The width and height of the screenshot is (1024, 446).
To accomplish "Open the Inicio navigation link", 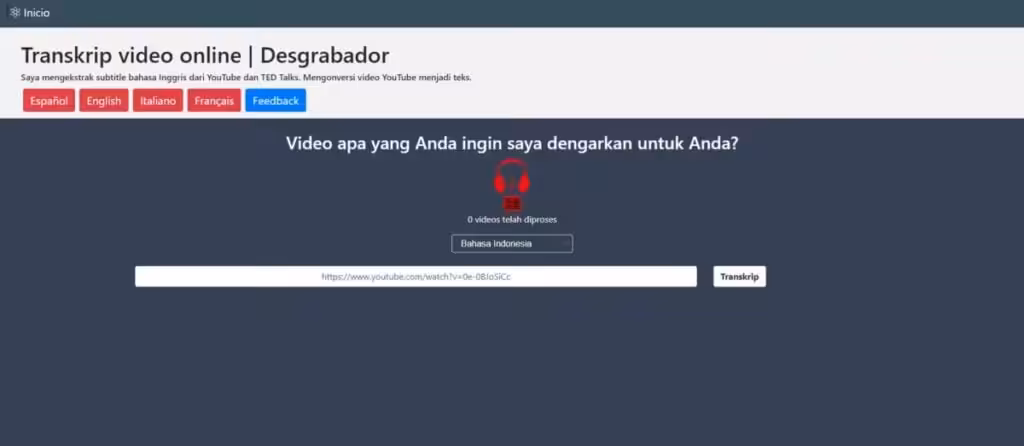I will [x=36, y=13].
